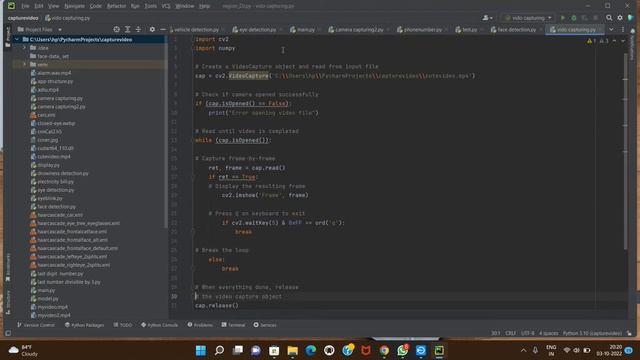Image resolution: width=640 pixels, height=360 pixels.
Task: Expand the .idea folder
Action: tap(24, 48)
